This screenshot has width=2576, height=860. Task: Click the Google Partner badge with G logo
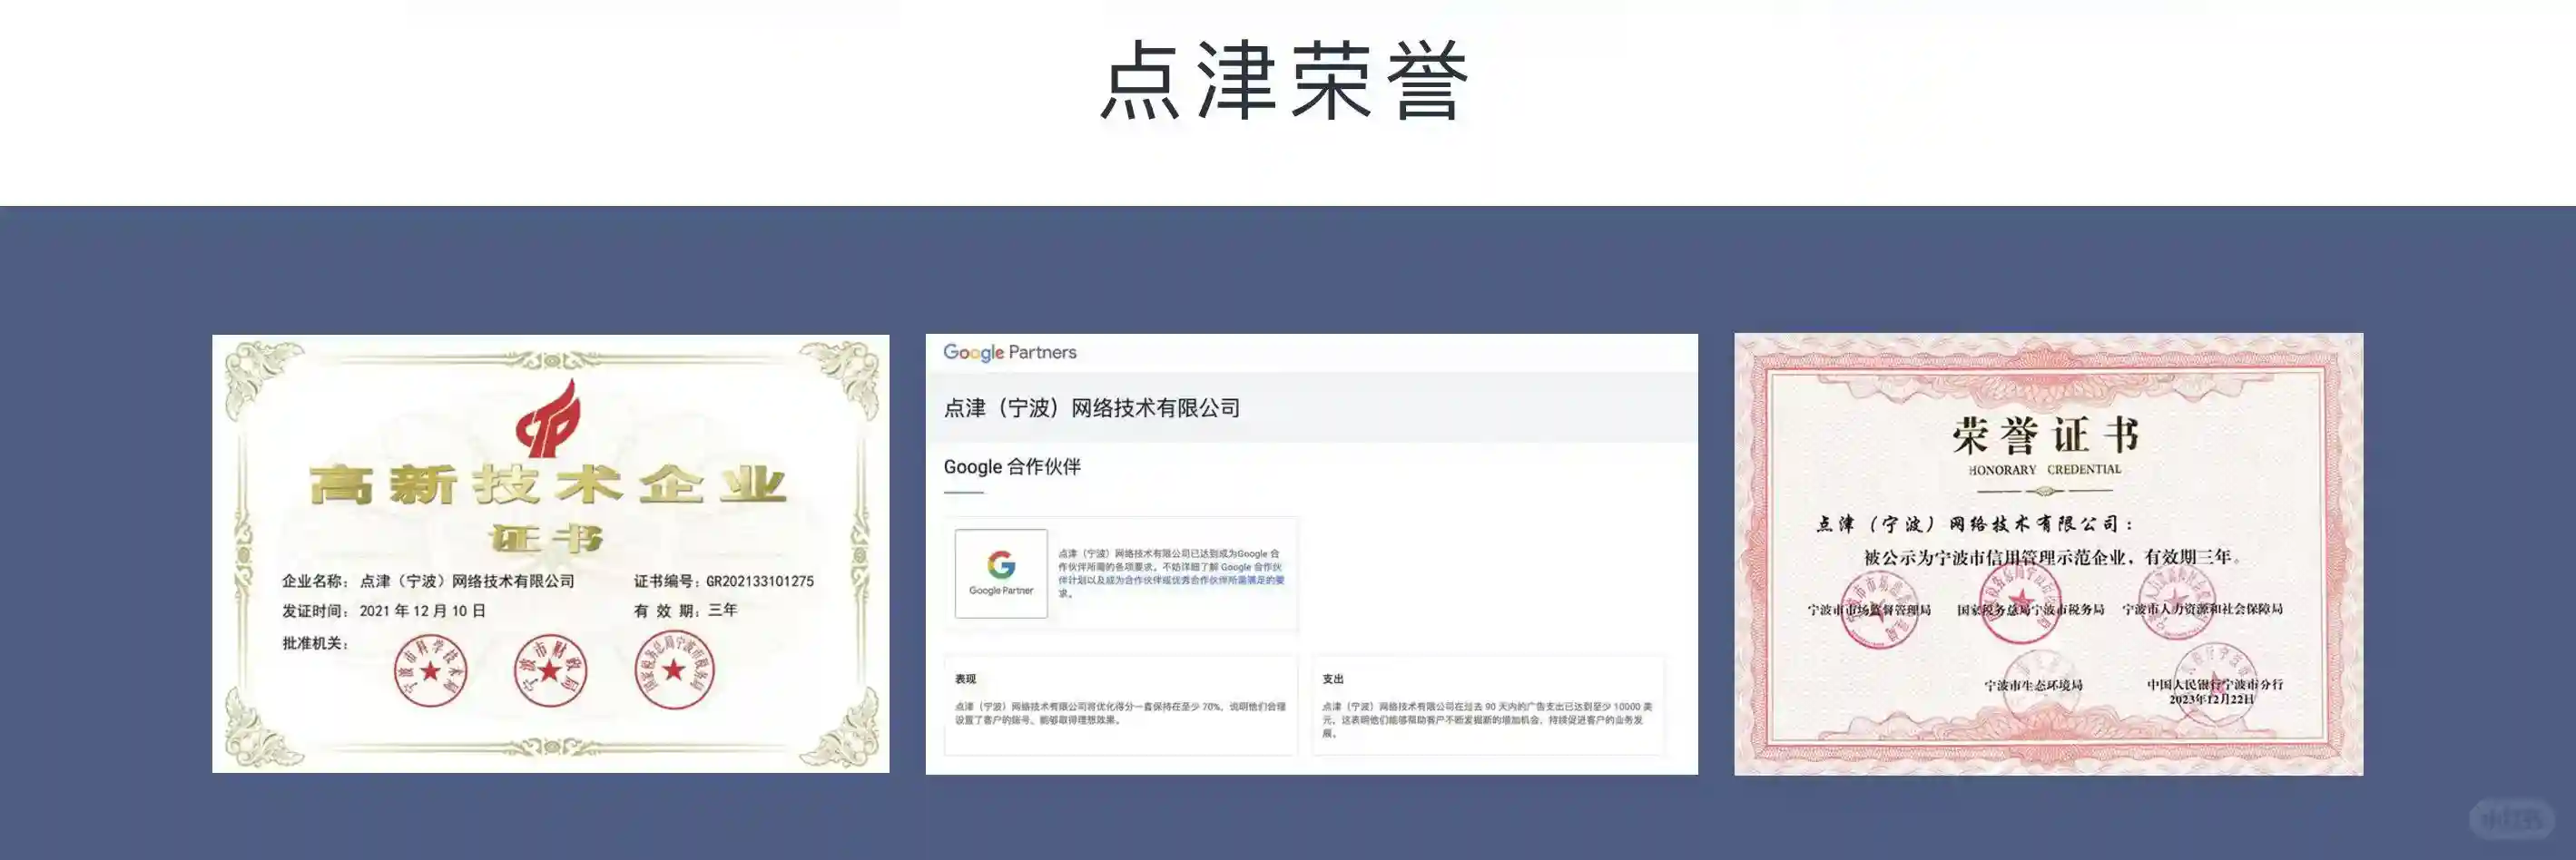tap(1000, 573)
